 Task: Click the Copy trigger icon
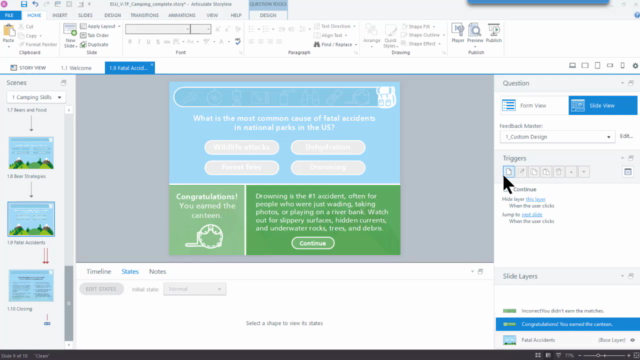pos(533,172)
